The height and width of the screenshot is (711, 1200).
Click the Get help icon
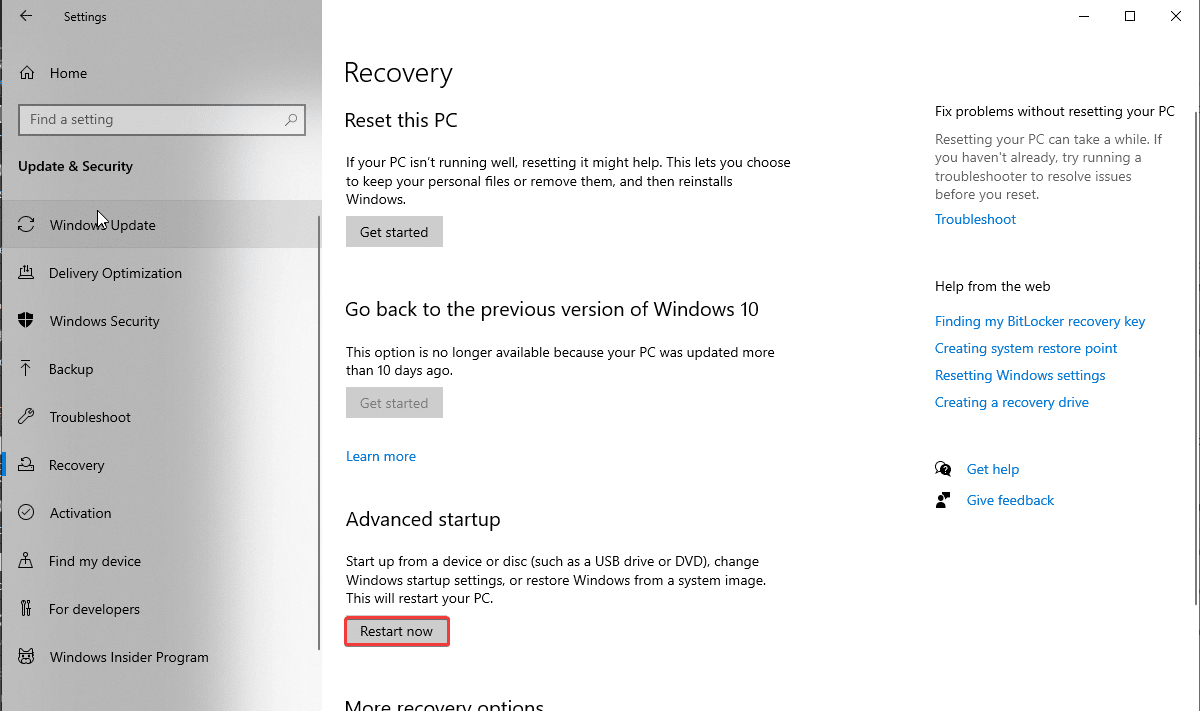click(943, 468)
